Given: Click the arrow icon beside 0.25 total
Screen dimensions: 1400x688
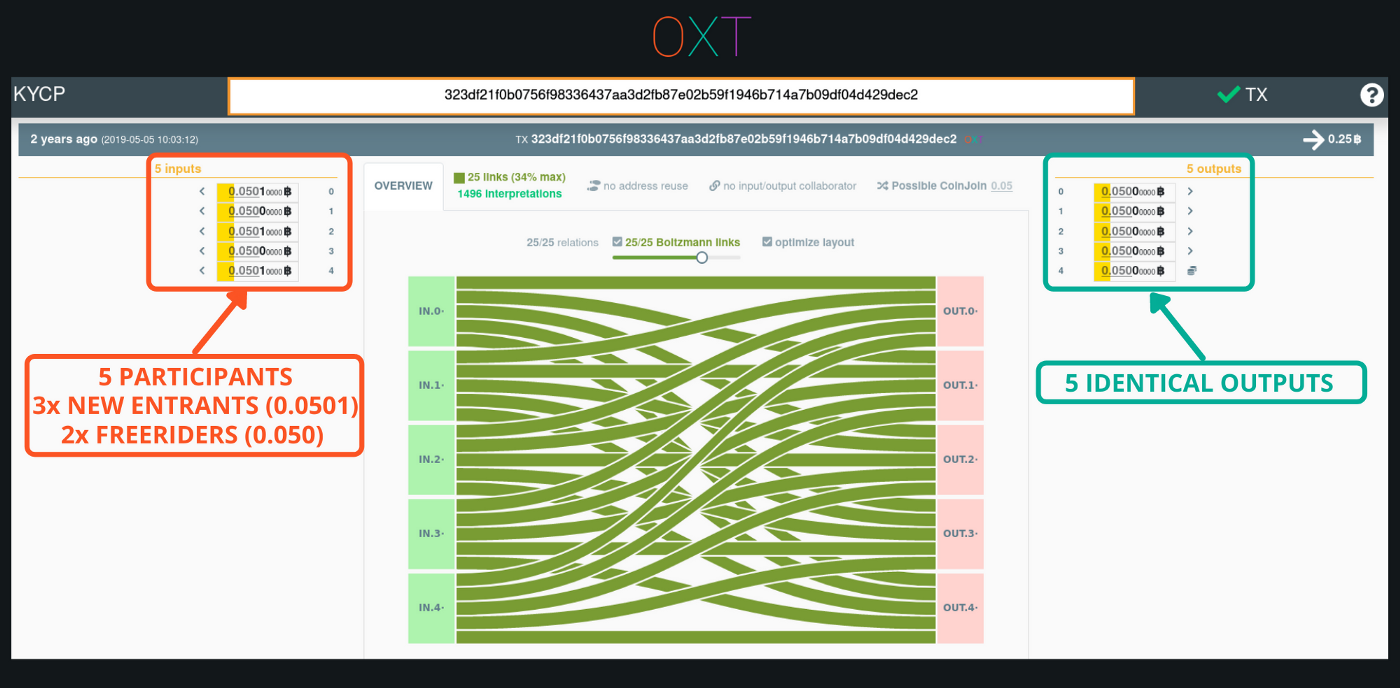Looking at the screenshot, I should (1313, 140).
